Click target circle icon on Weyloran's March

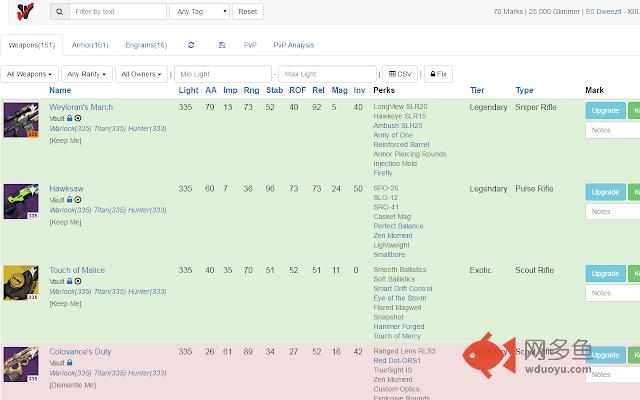(x=78, y=118)
